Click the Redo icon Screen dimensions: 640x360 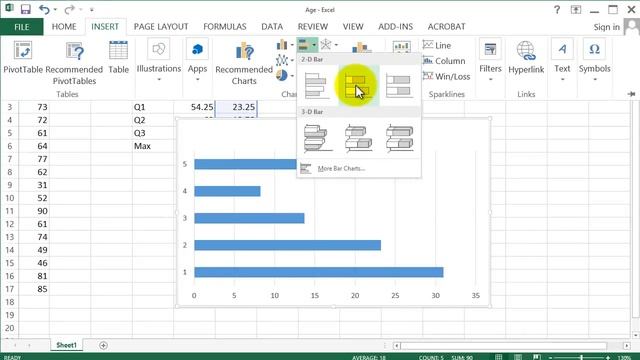[70, 9]
